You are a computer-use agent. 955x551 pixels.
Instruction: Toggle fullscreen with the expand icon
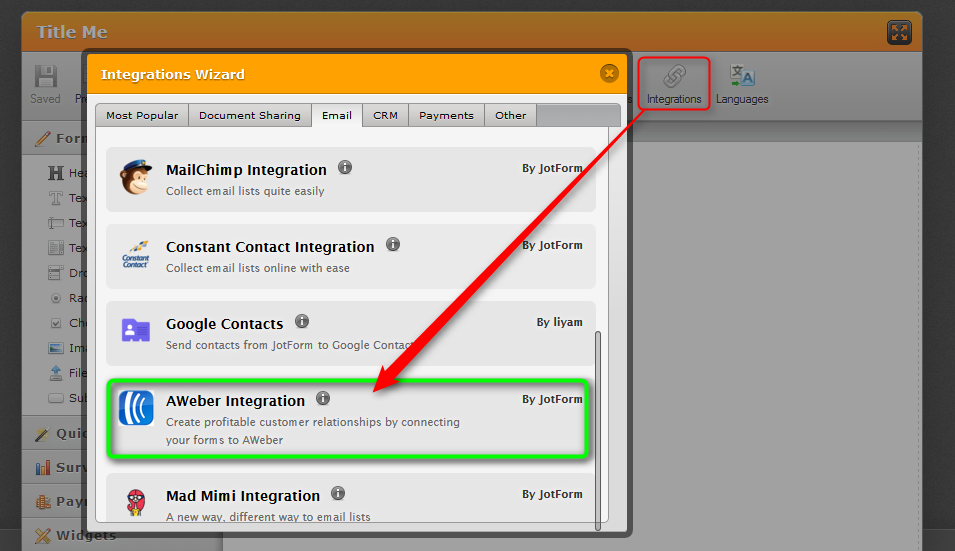coord(899,33)
